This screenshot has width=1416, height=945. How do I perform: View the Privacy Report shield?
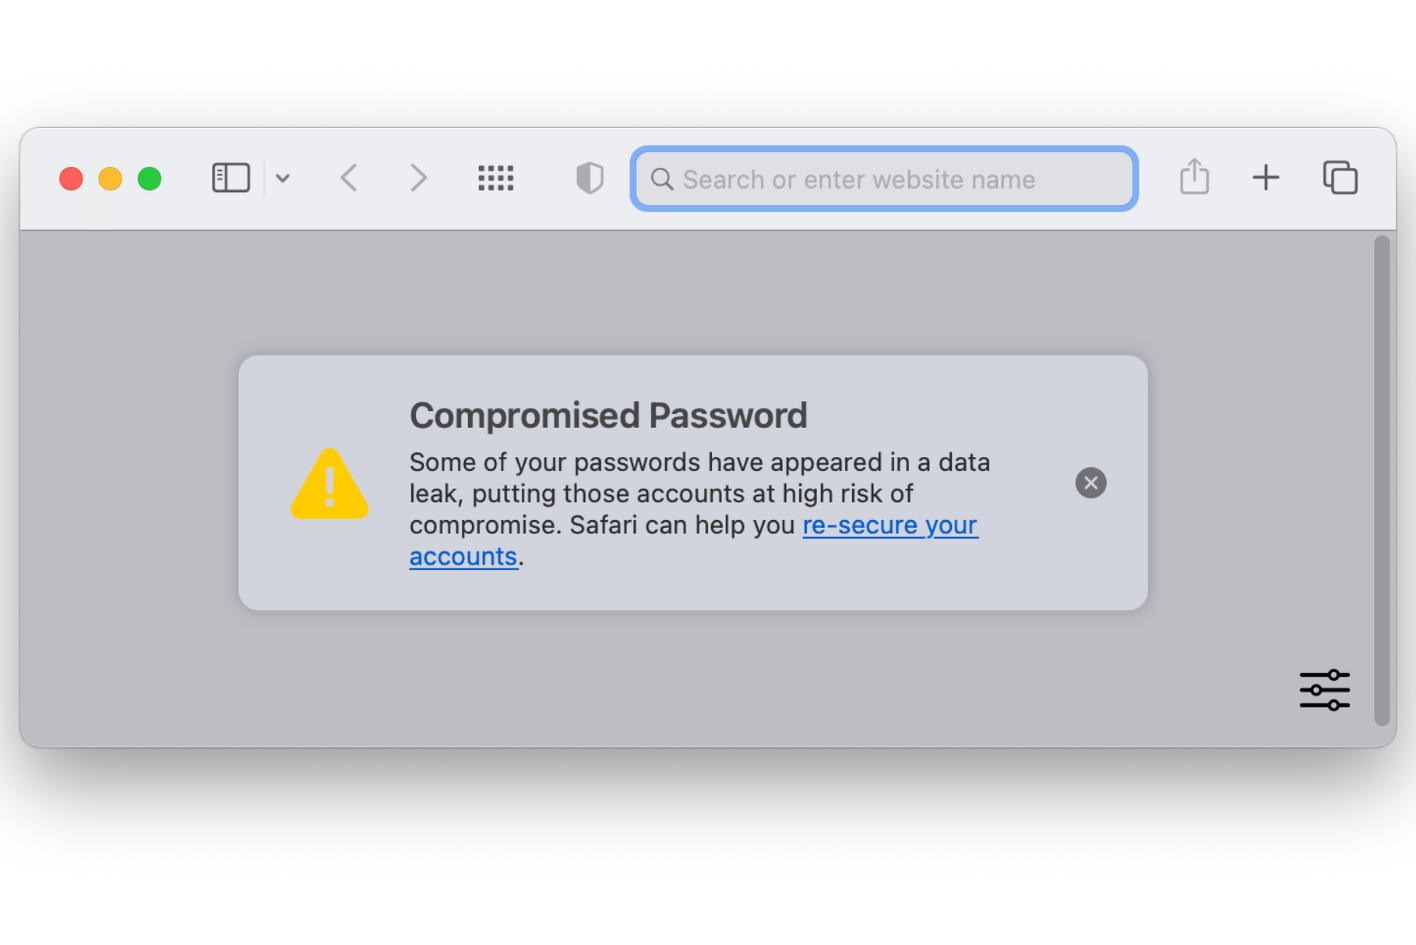[x=590, y=177]
